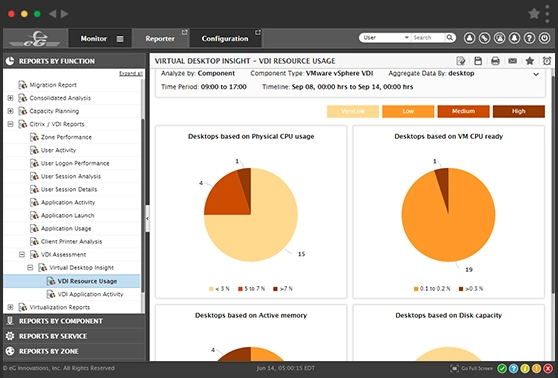Open the Zone Performance report
Screen dimensions: 558x378
click(x=66, y=137)
